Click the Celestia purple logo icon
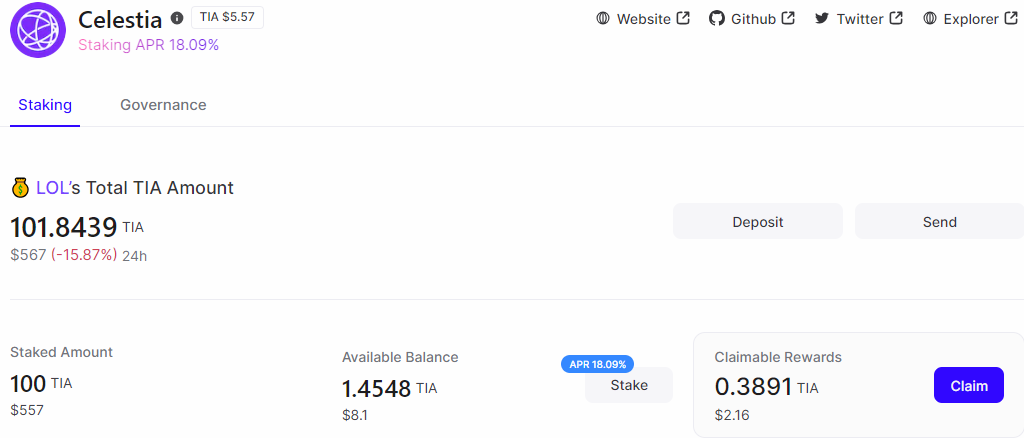 38,29
